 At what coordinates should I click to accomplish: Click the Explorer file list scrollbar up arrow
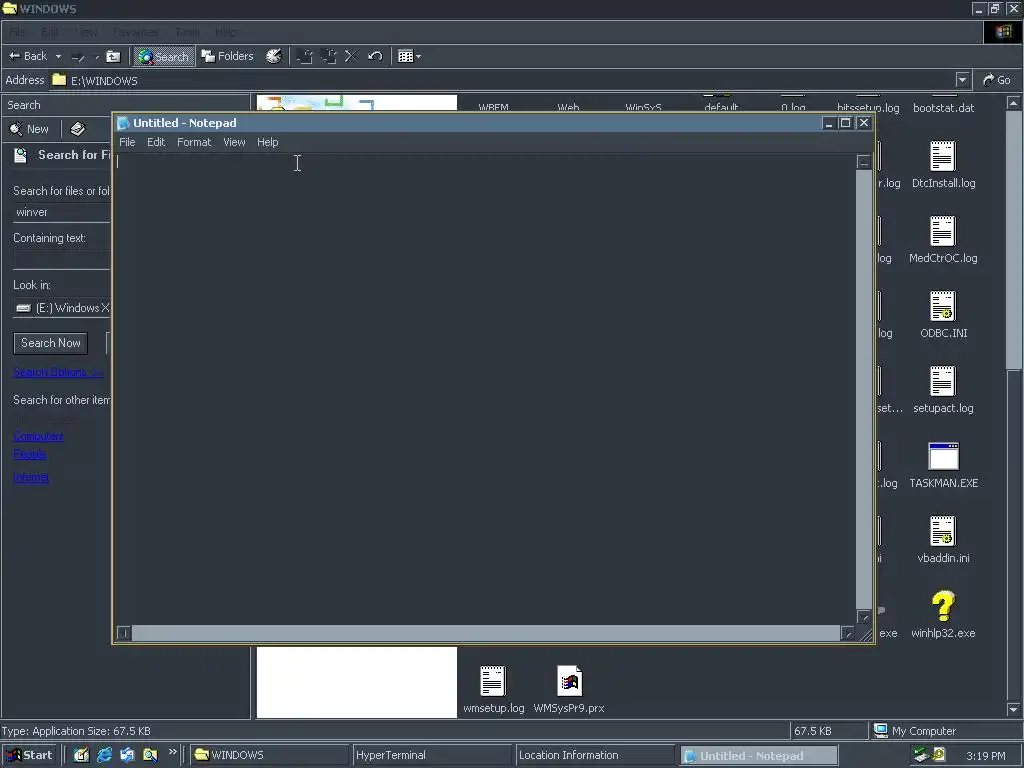[x=1014, y=103]
